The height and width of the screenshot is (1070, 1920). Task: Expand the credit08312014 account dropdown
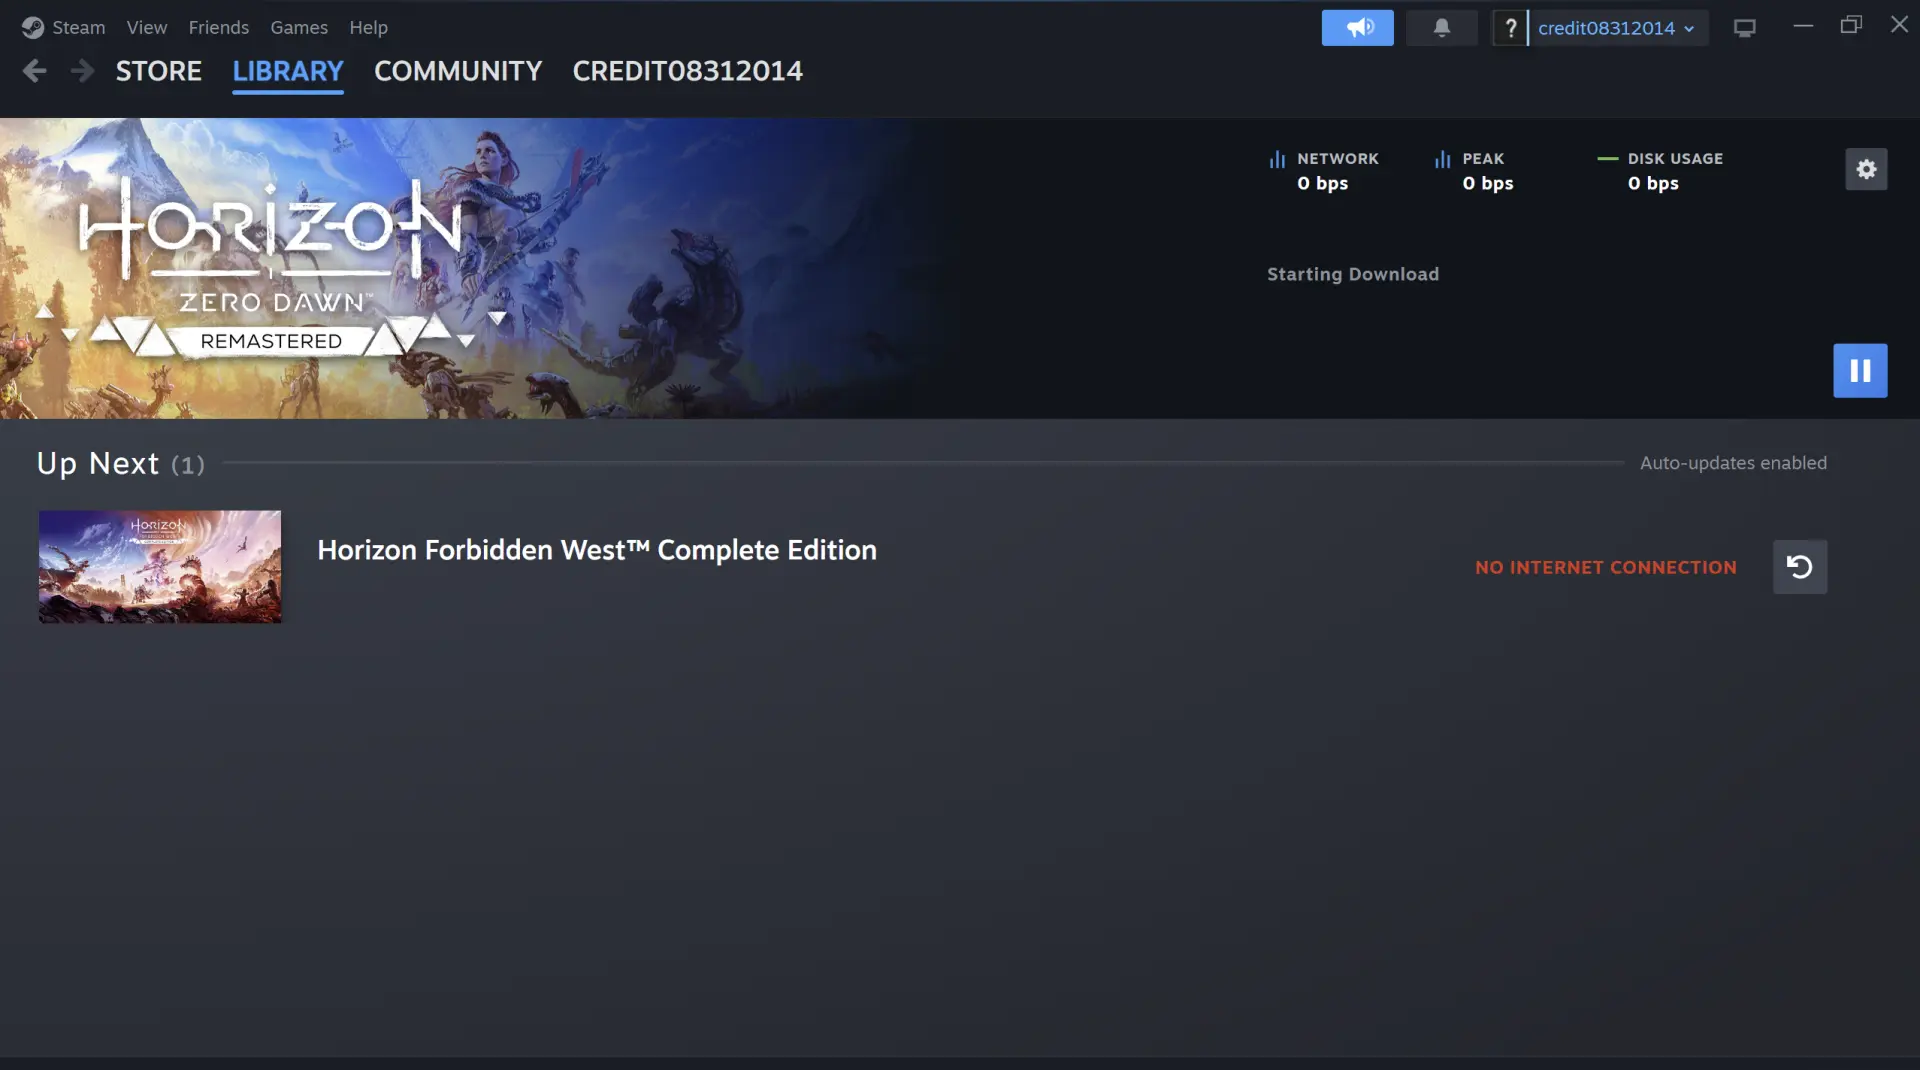click(x=1617, y=28)
